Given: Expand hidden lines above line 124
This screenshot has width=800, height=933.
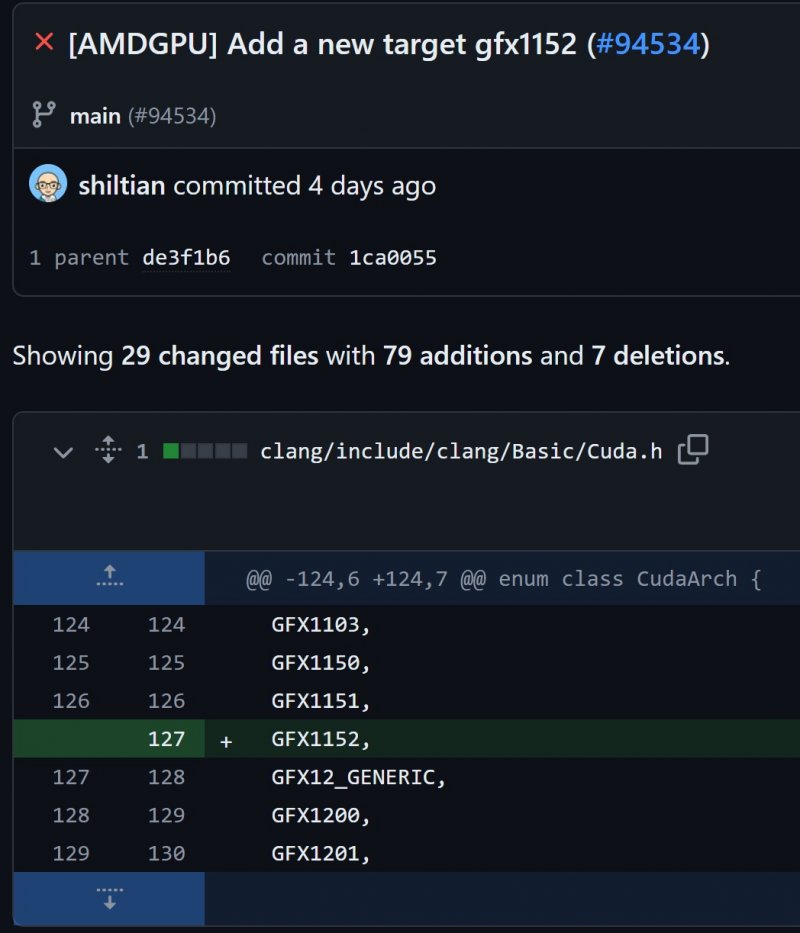Looking at the screenshot, I should [x=109, y=577].
